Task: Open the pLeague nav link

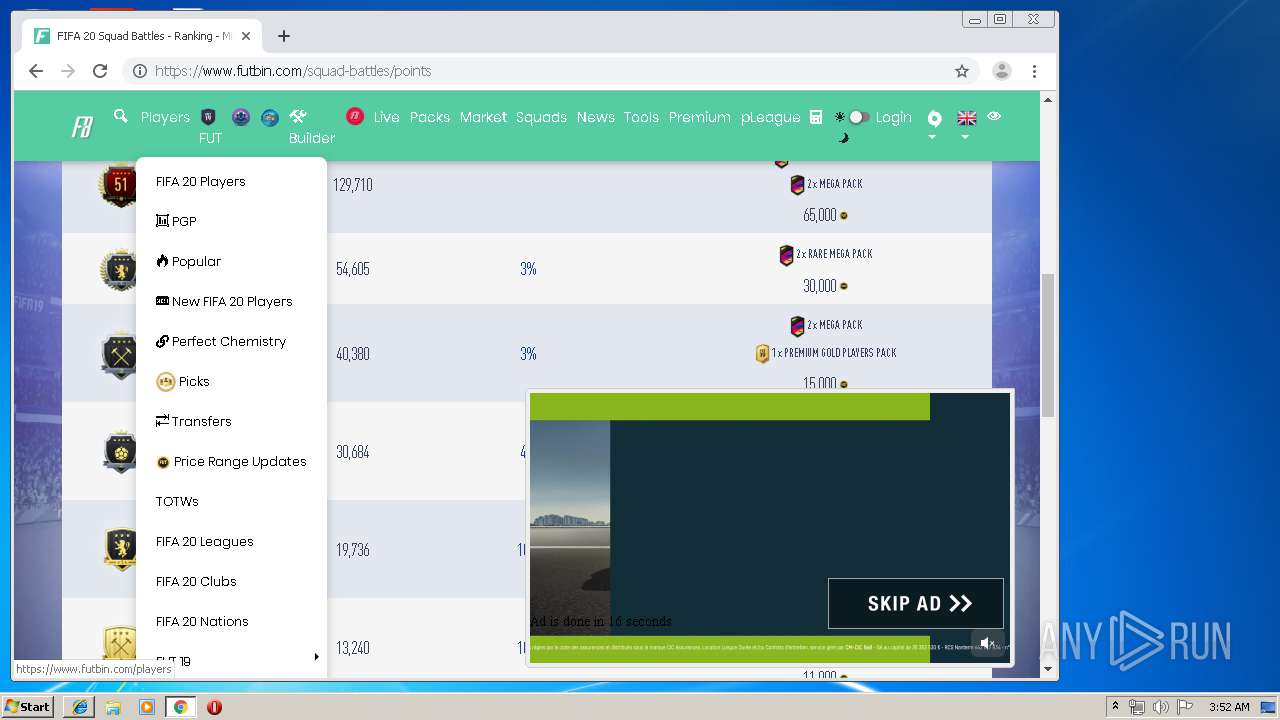Action: coord(770,117)
